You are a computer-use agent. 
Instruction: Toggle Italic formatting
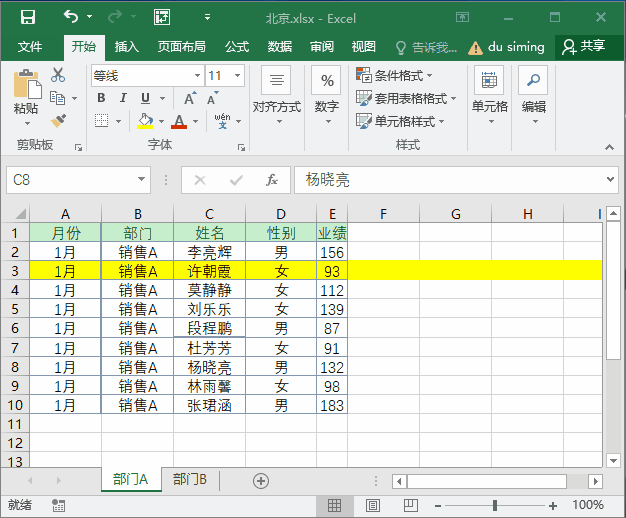click(x=123, y=98)
